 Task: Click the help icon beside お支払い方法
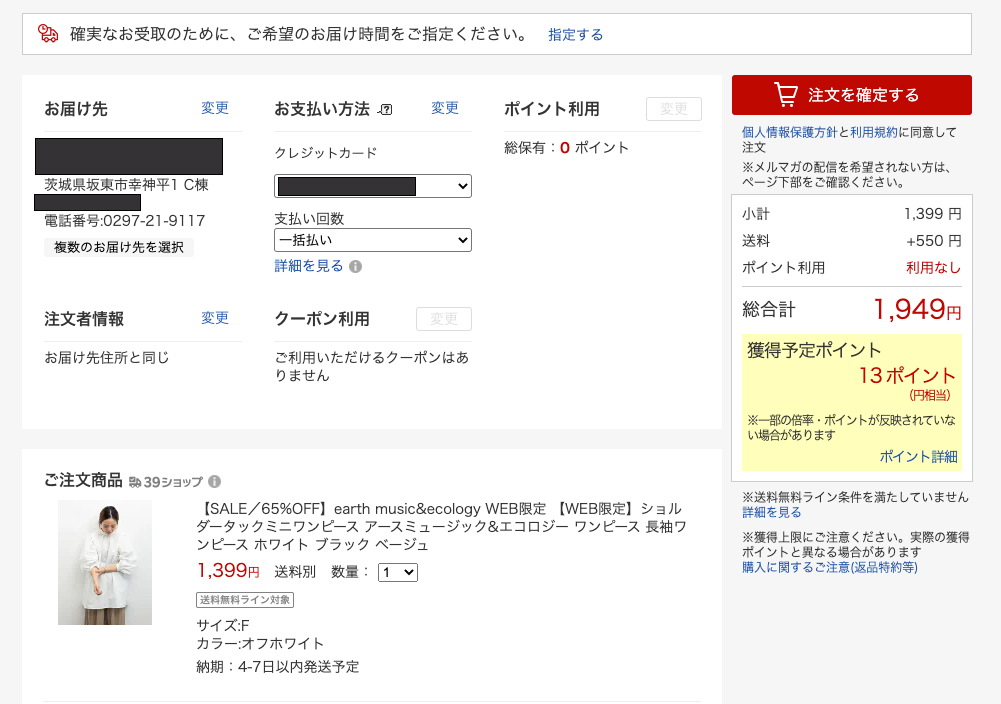(x=386, y=110)
